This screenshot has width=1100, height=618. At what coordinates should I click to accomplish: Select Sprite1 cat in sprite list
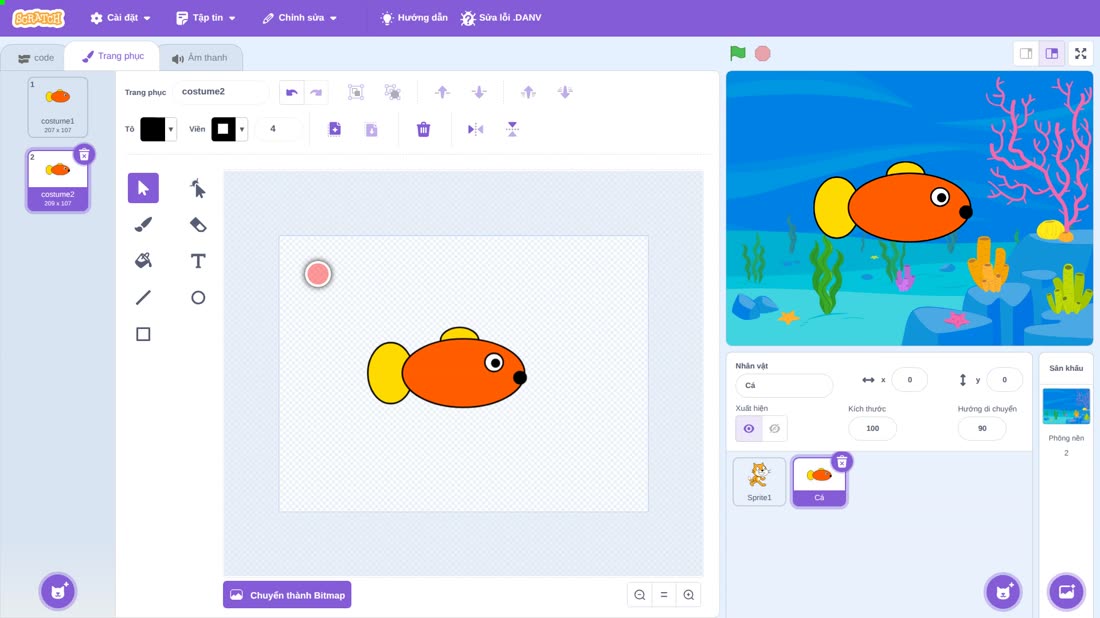759,481
